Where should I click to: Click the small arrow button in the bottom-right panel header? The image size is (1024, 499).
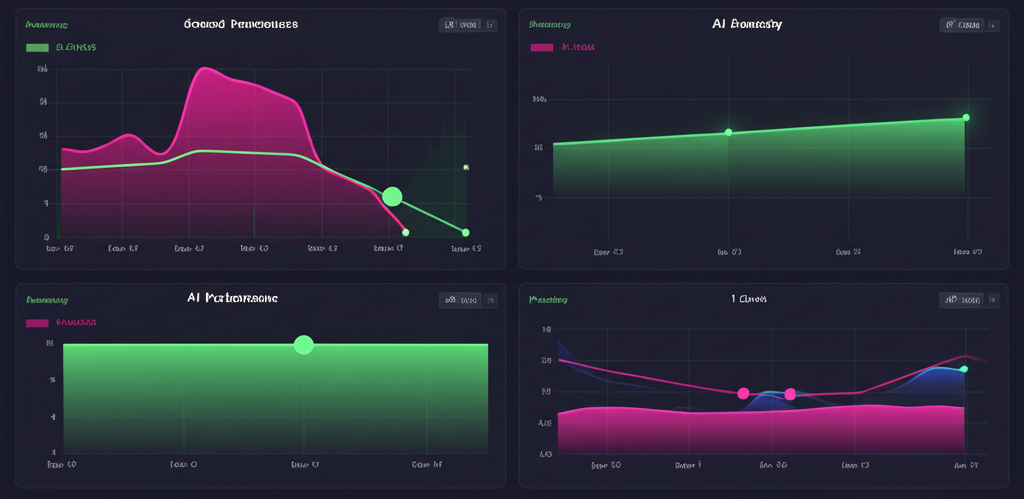coord(992,299)
